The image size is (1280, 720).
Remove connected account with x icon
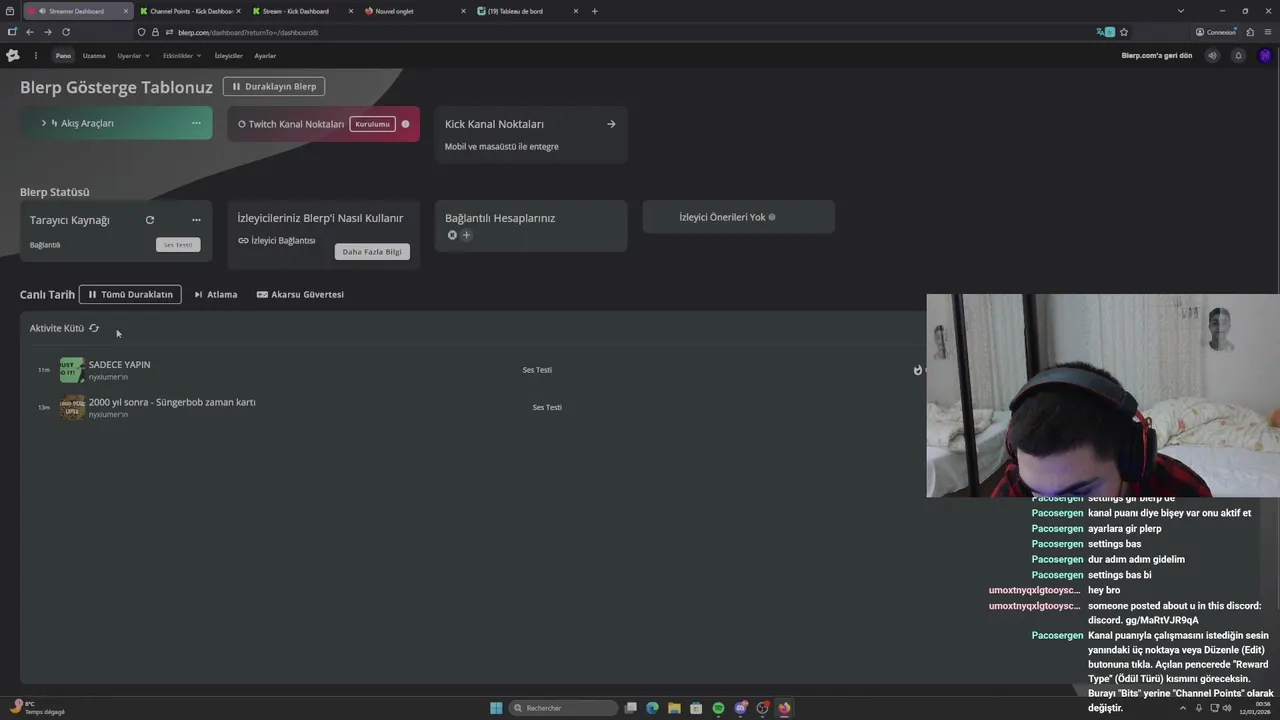coord(452,235)
